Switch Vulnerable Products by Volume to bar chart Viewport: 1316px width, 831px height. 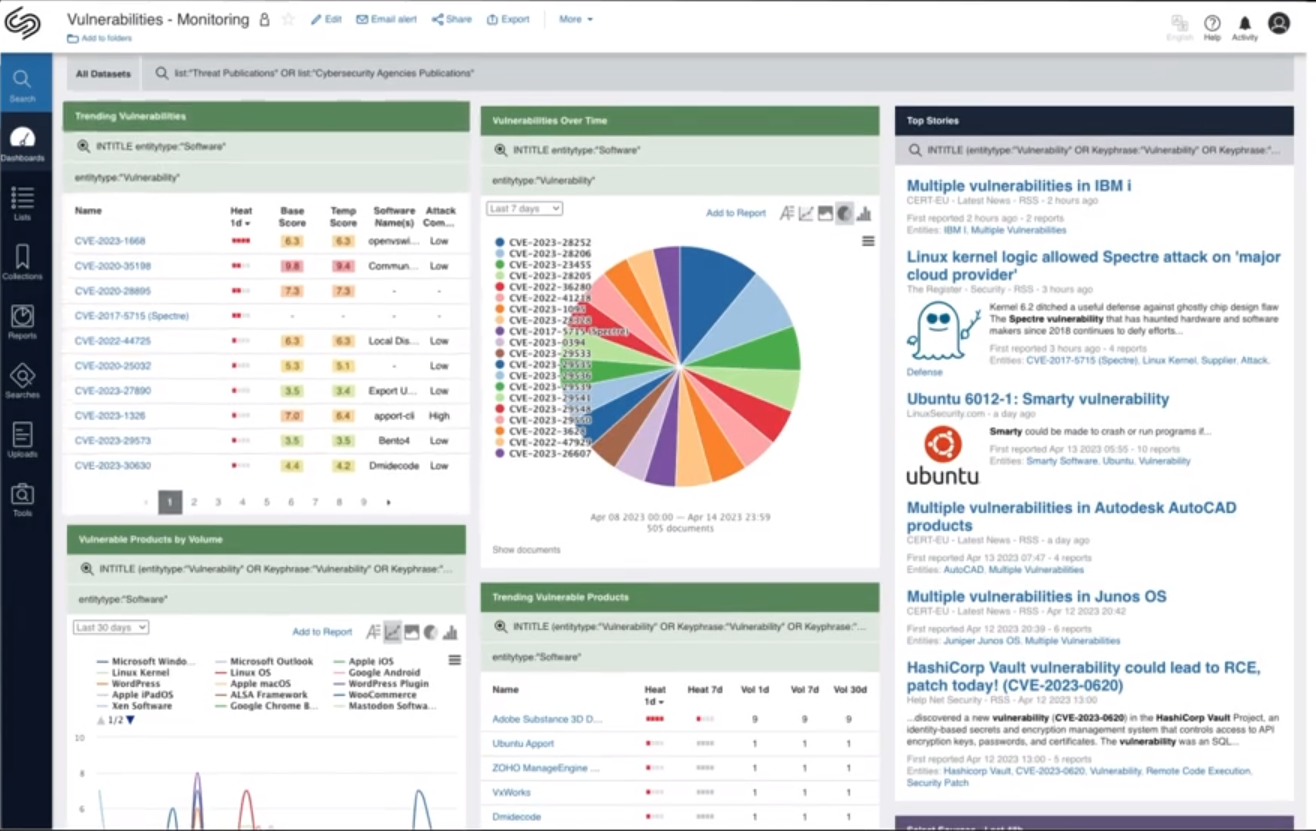click(450, 632)
